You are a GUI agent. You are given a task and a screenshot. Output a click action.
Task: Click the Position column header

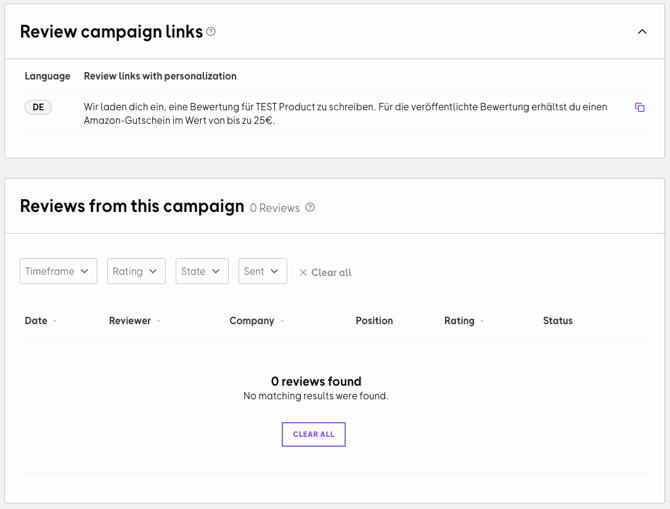coord(374,321)
